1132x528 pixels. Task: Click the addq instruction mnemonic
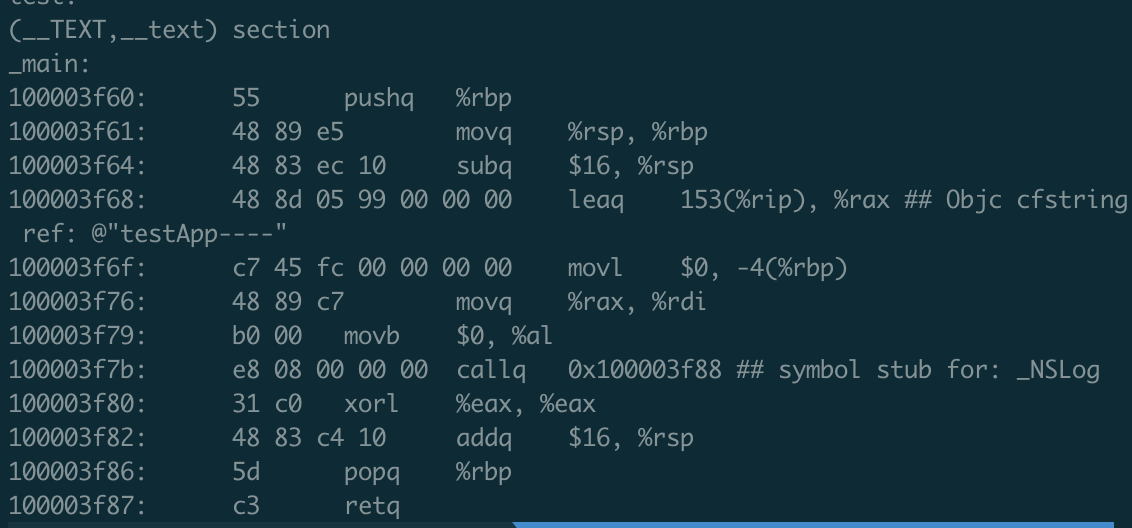(x=484, y=438)
